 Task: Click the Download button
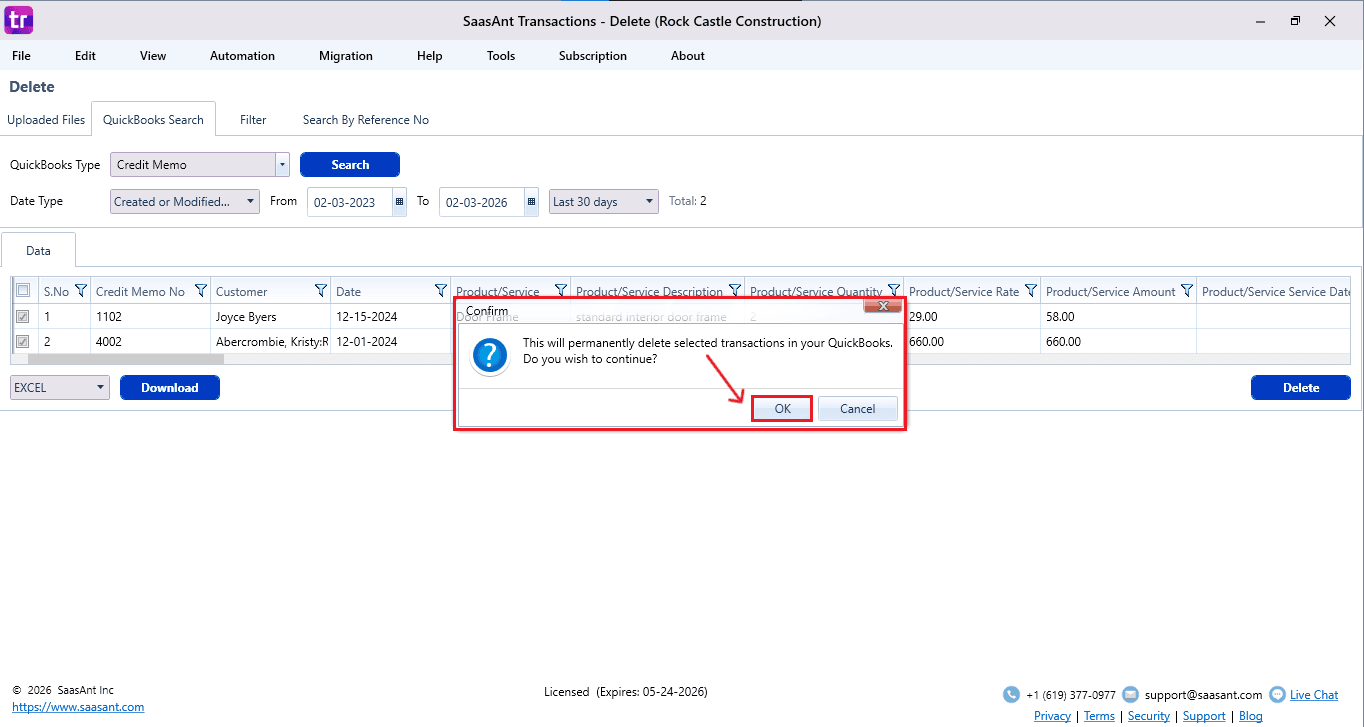pyautogui.click(x=170, y=388)
